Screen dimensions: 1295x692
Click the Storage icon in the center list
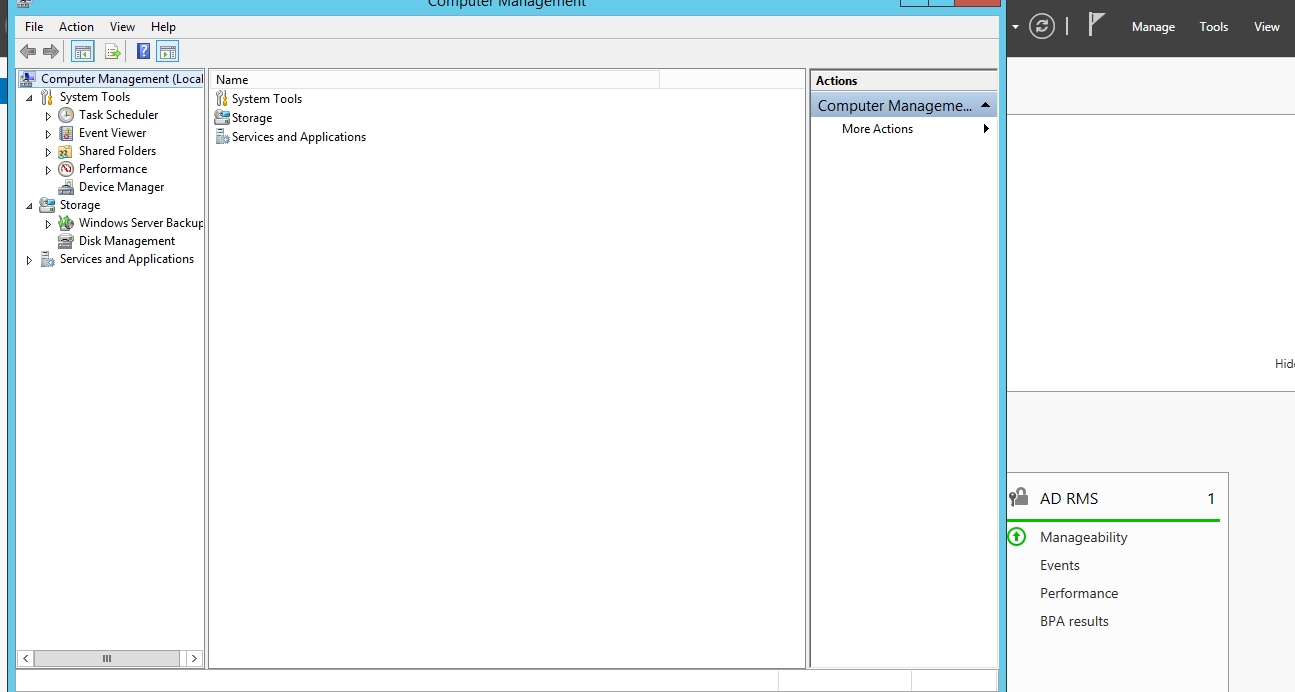coord(222,118)
